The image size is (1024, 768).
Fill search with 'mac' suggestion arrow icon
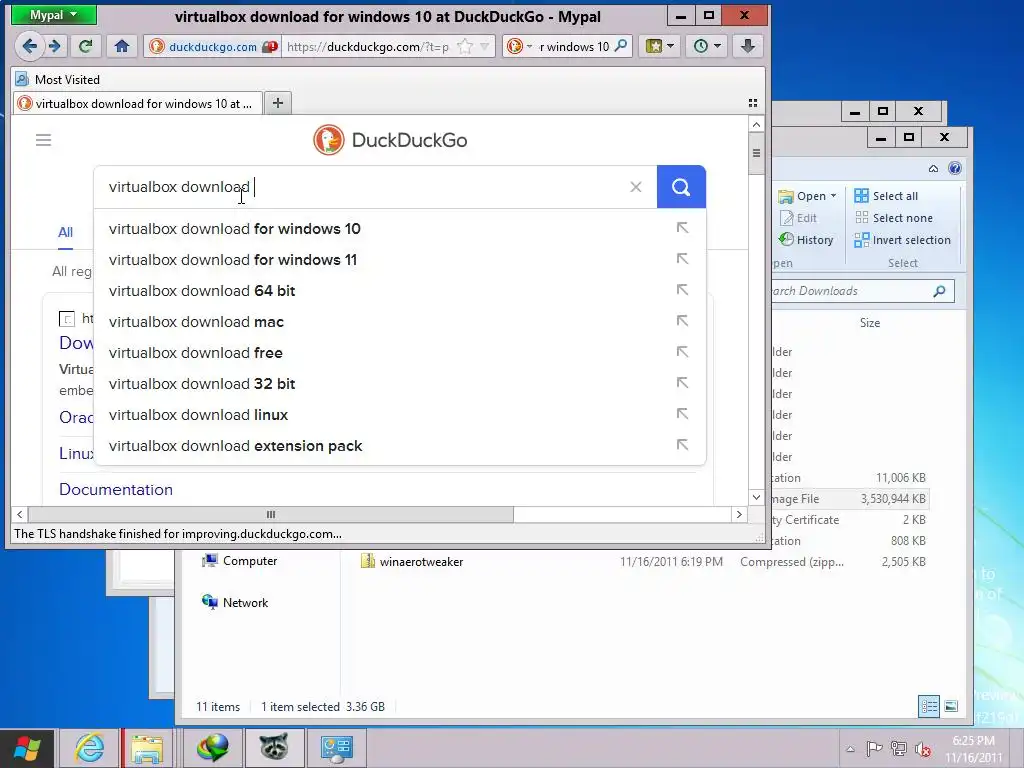tap(682, 321)
